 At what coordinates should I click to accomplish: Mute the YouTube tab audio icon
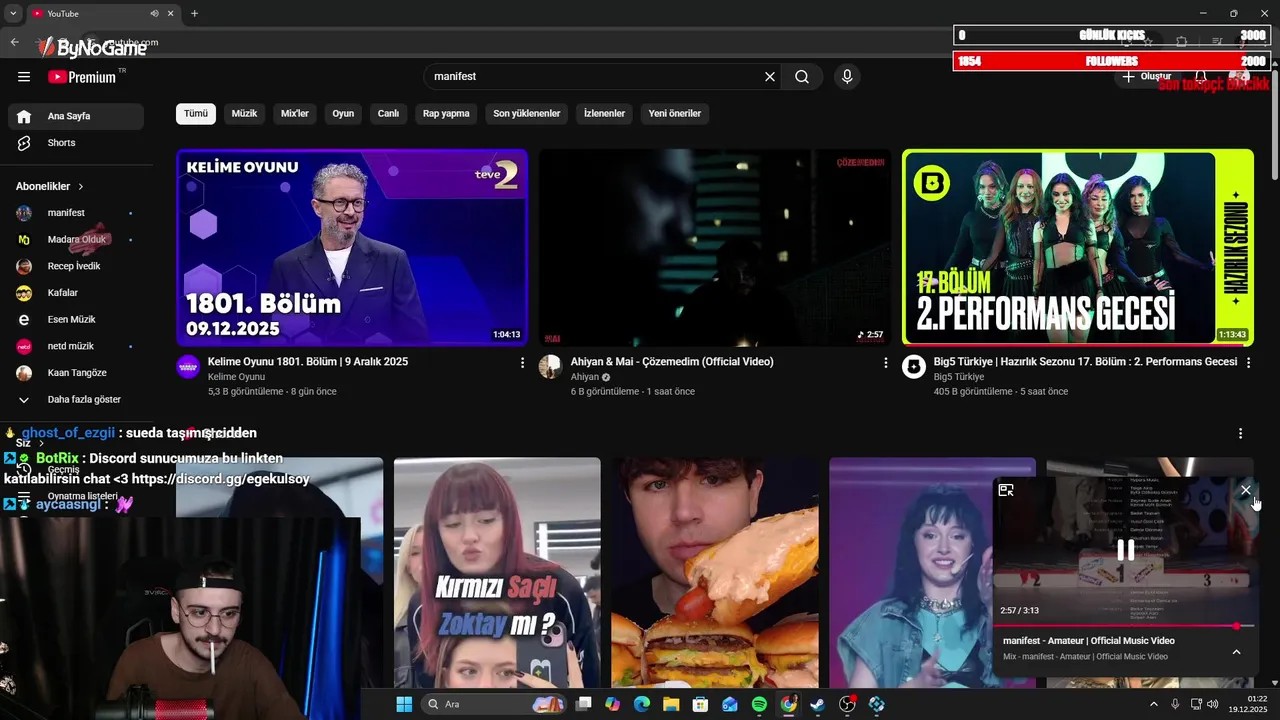(154, 14)
